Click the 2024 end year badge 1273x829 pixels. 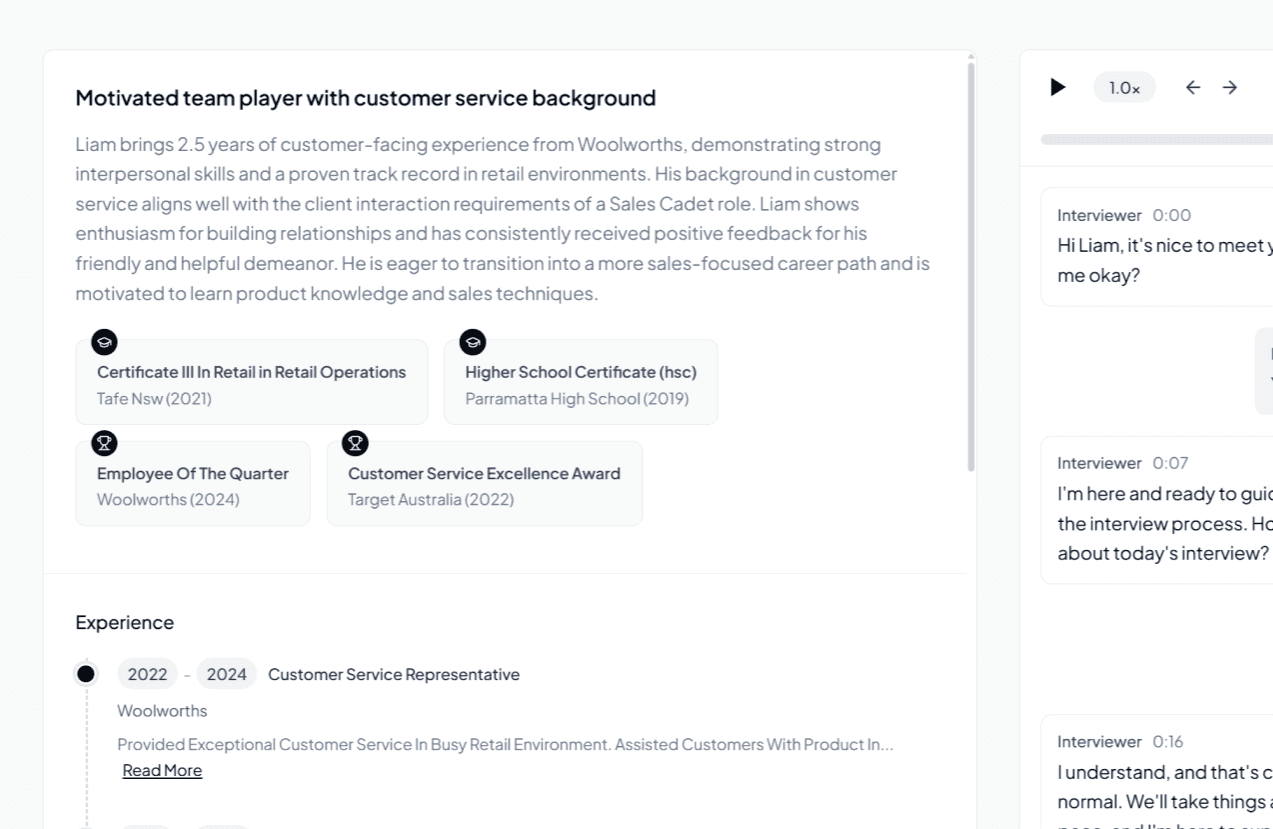tap(226, 674)
